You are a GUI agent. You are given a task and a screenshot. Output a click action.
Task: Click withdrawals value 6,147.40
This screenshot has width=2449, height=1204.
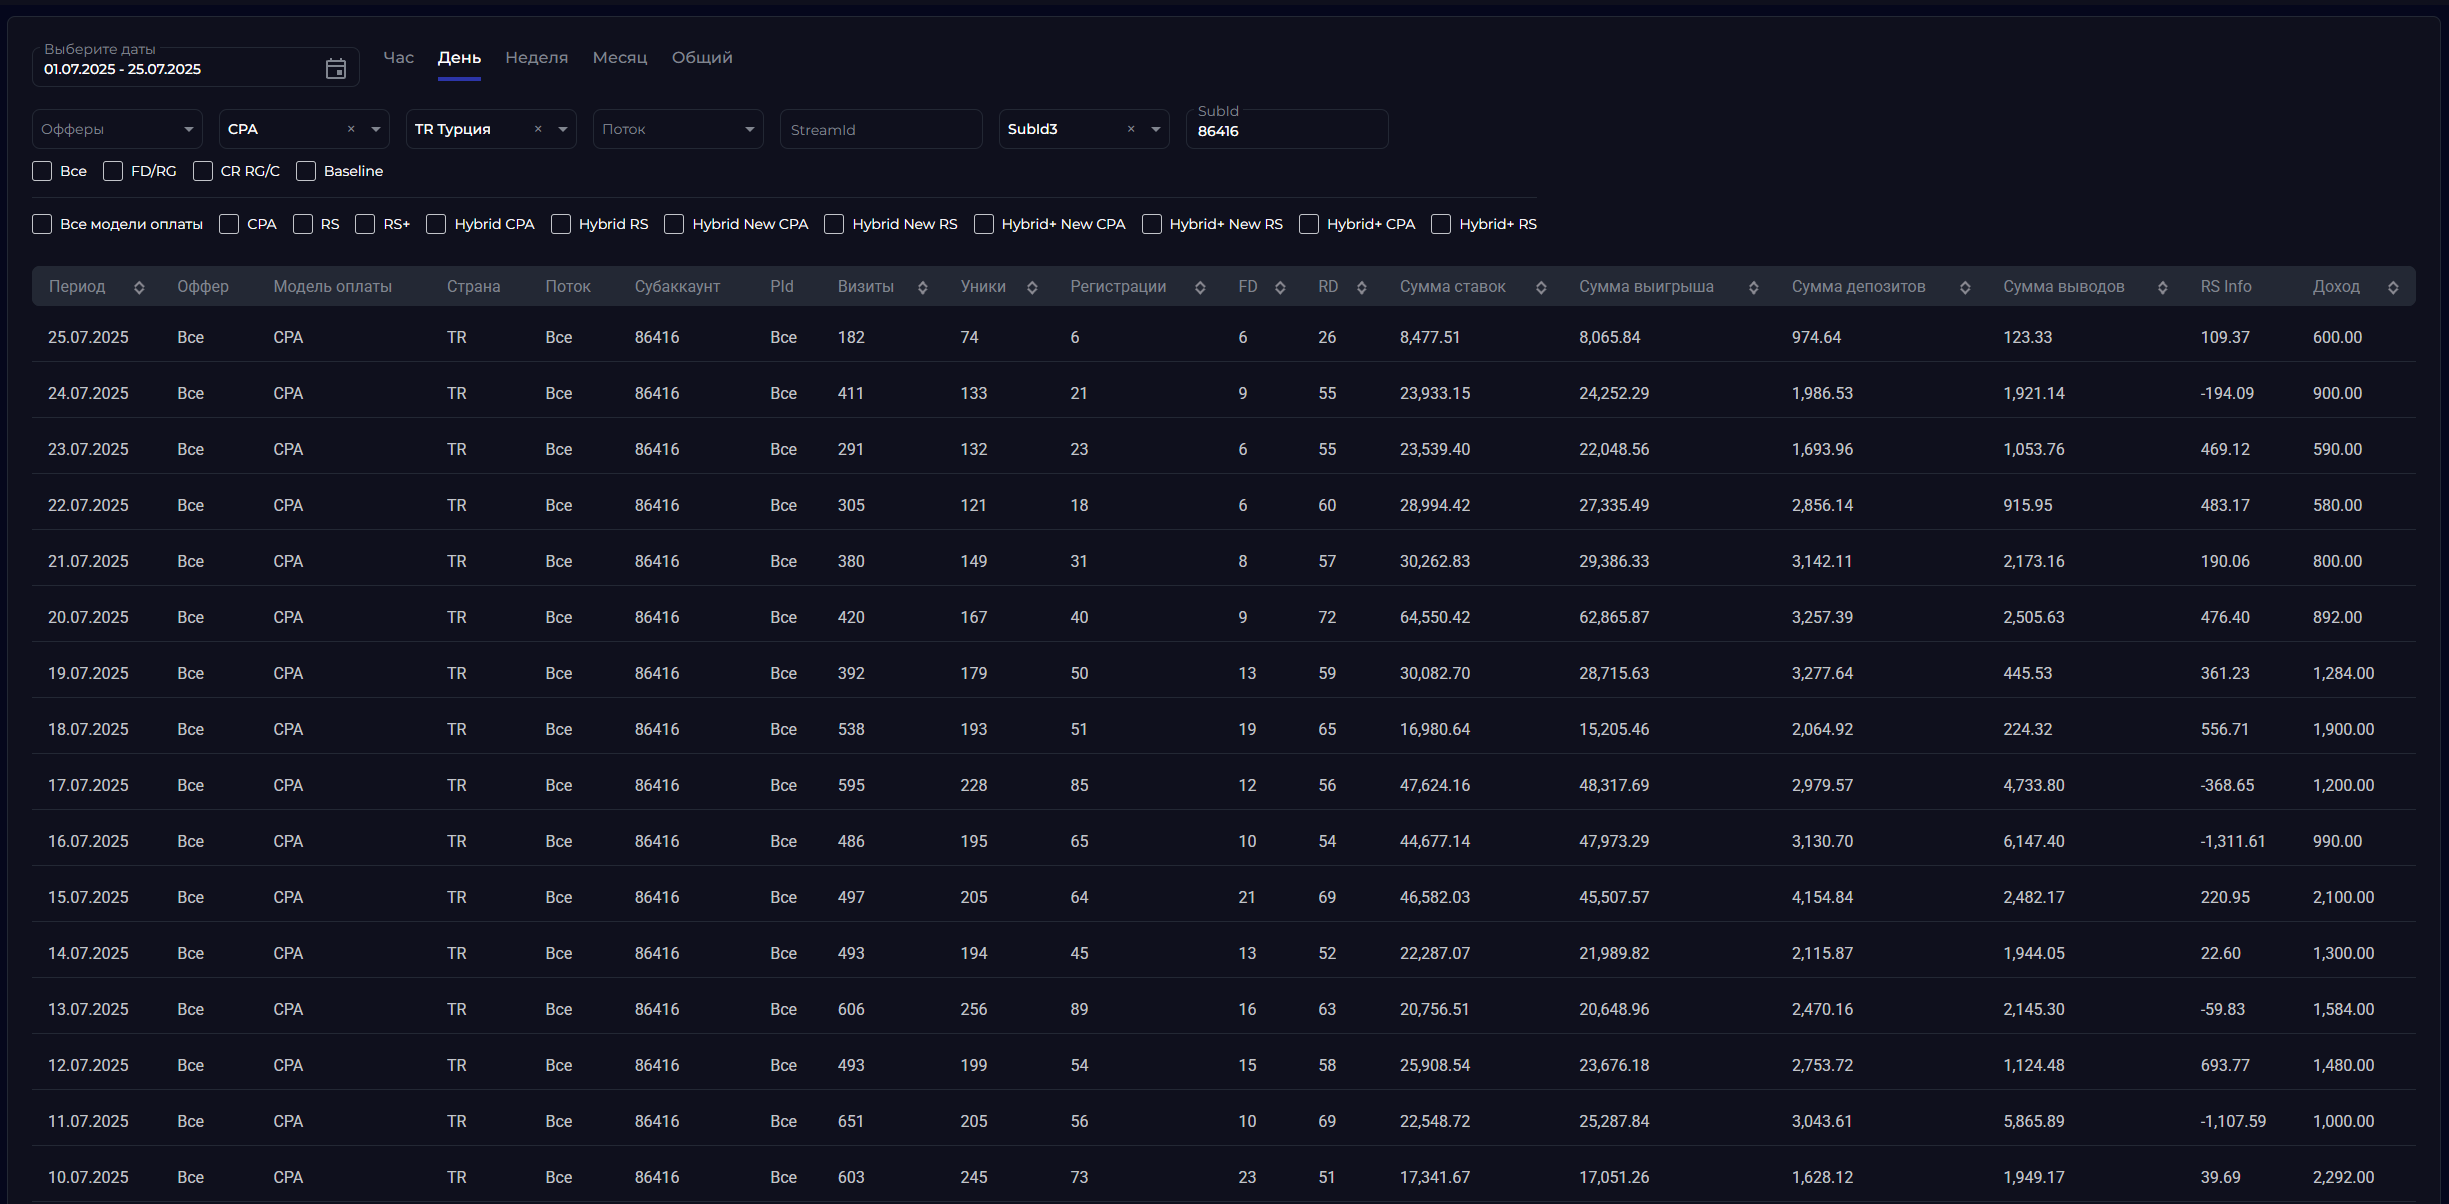(2034, 842)
